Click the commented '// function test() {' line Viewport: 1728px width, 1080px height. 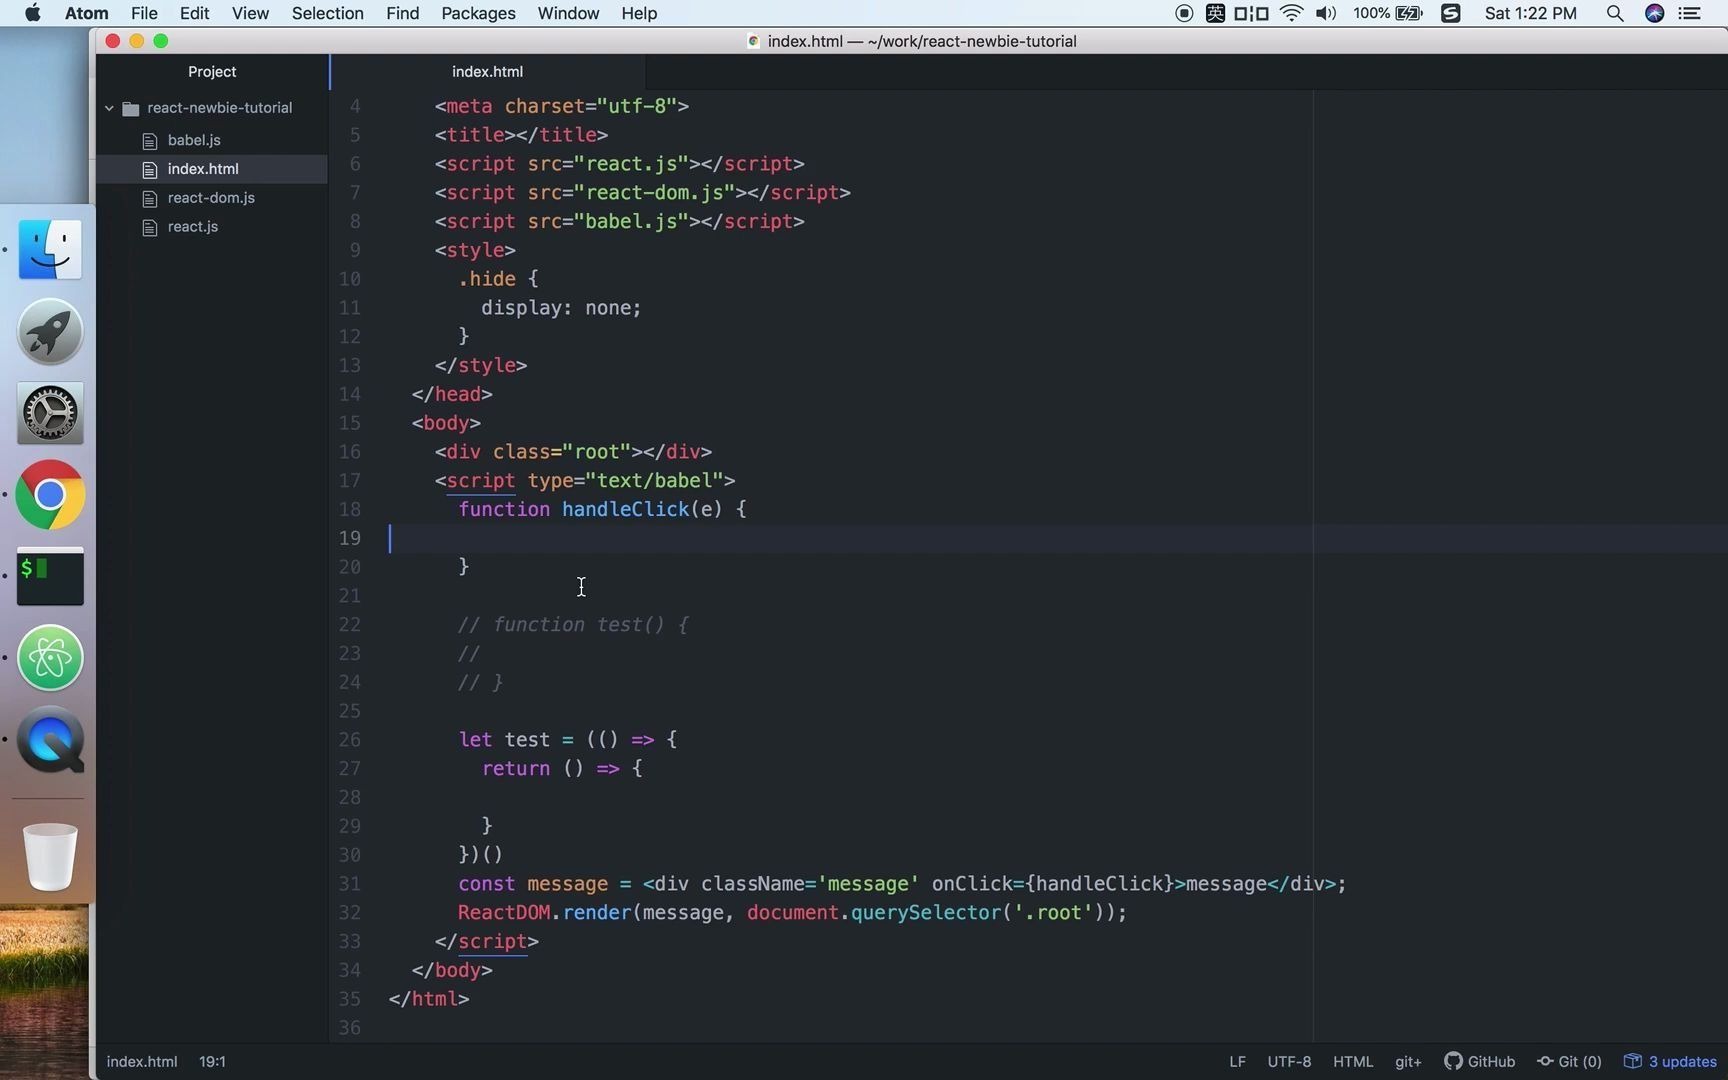573,625
